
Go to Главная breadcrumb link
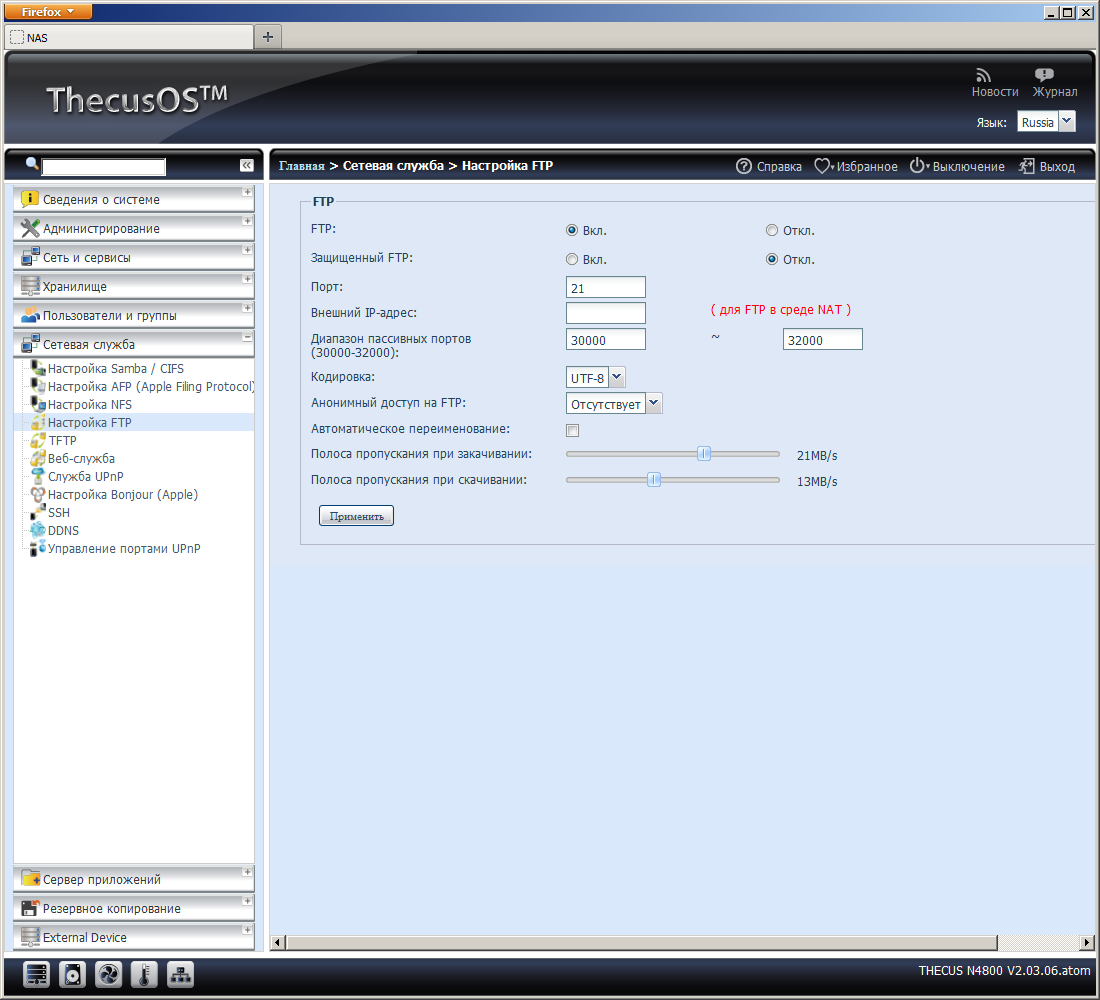tap(302, 166)
